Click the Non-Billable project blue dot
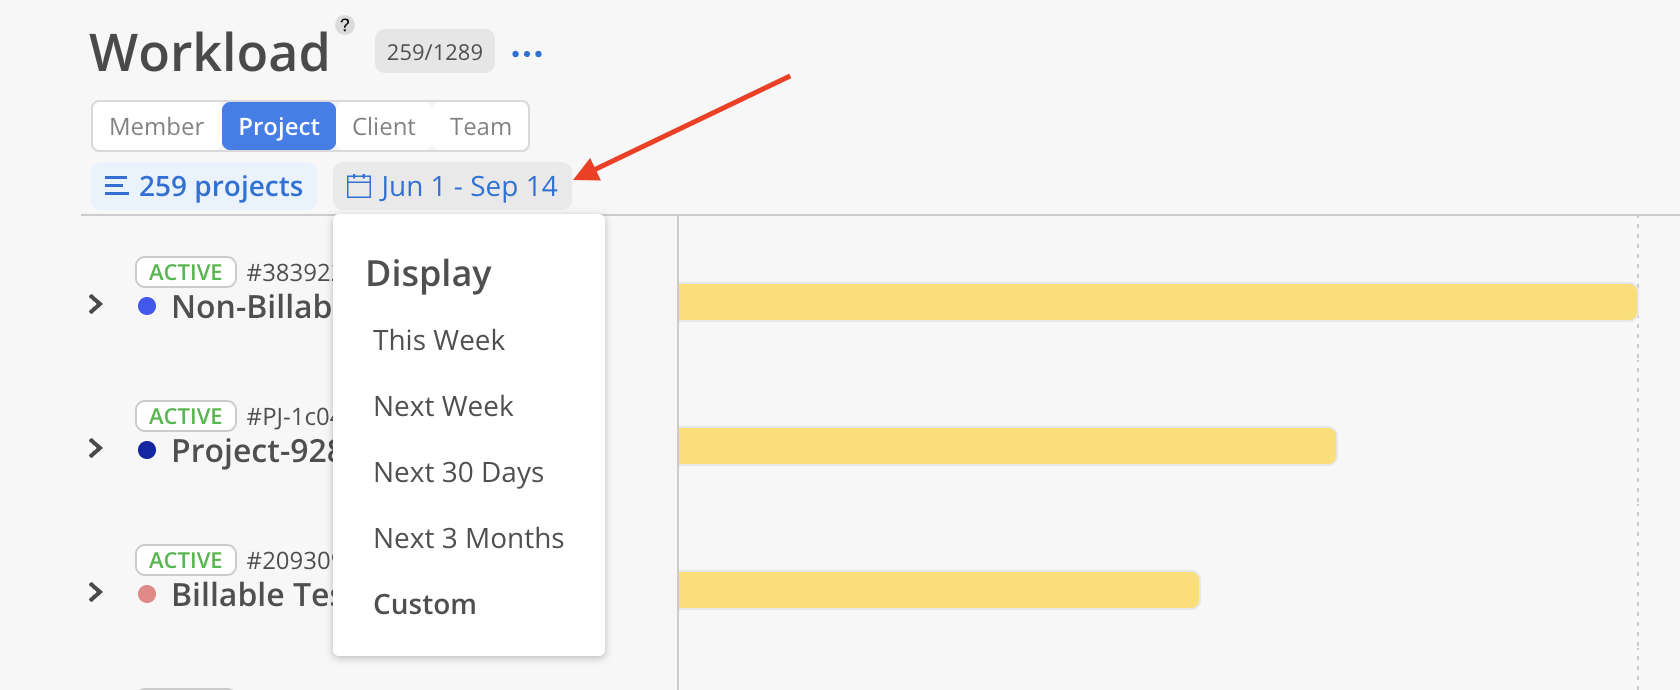1680x690 pixels. (147, 306)
